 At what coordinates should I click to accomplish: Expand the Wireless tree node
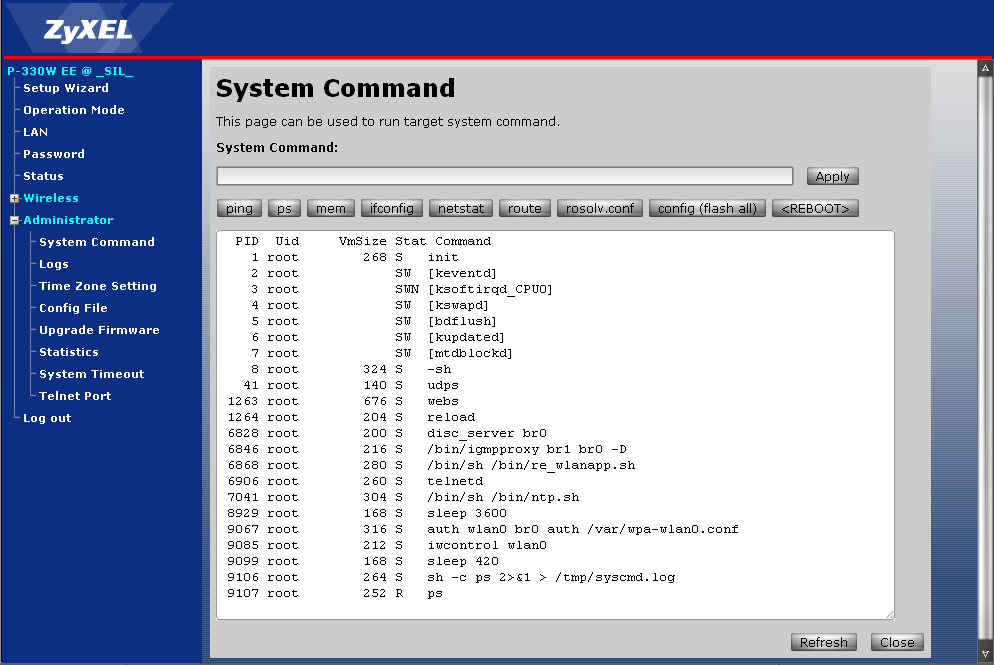(15, 198)
